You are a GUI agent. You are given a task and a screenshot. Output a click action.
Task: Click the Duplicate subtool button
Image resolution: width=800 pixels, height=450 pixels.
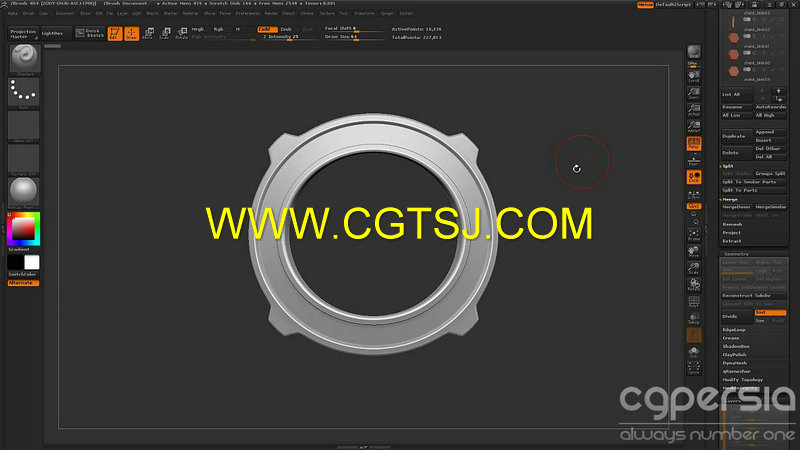(x=736, y=136)
